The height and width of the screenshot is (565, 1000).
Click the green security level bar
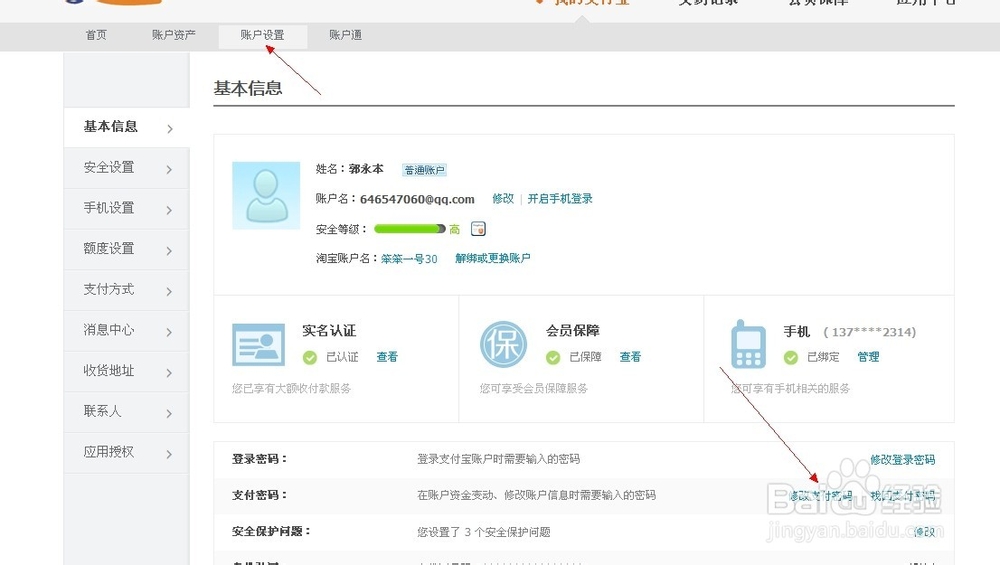pyautogui.click(x=409, y=229)
